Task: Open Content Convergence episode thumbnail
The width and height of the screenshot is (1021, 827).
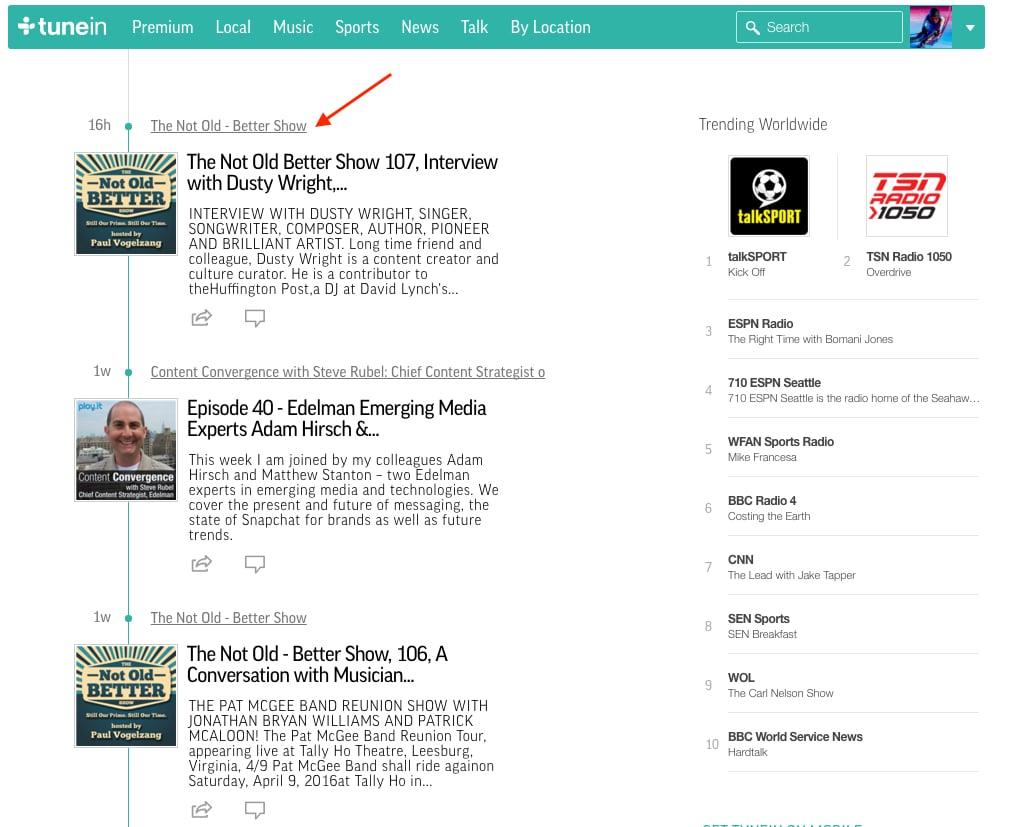Action: tap(126, 449)
